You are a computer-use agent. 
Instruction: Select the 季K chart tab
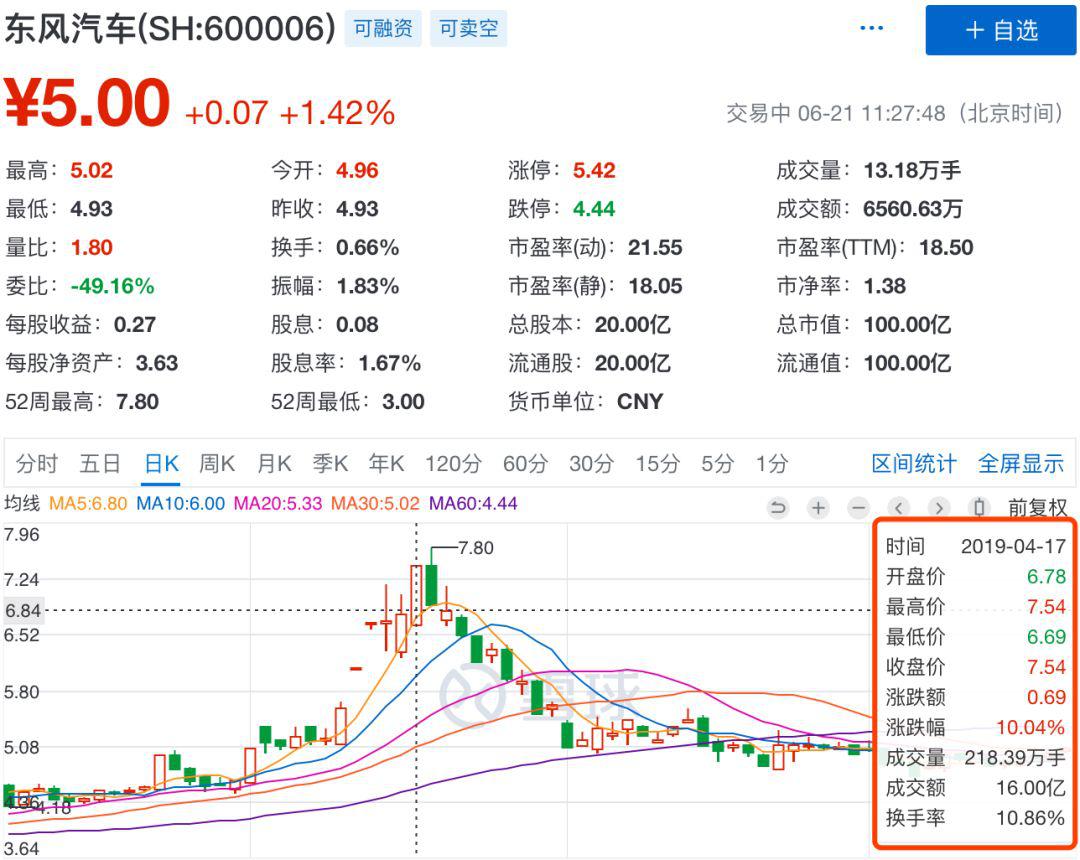[x=330, y=463]
